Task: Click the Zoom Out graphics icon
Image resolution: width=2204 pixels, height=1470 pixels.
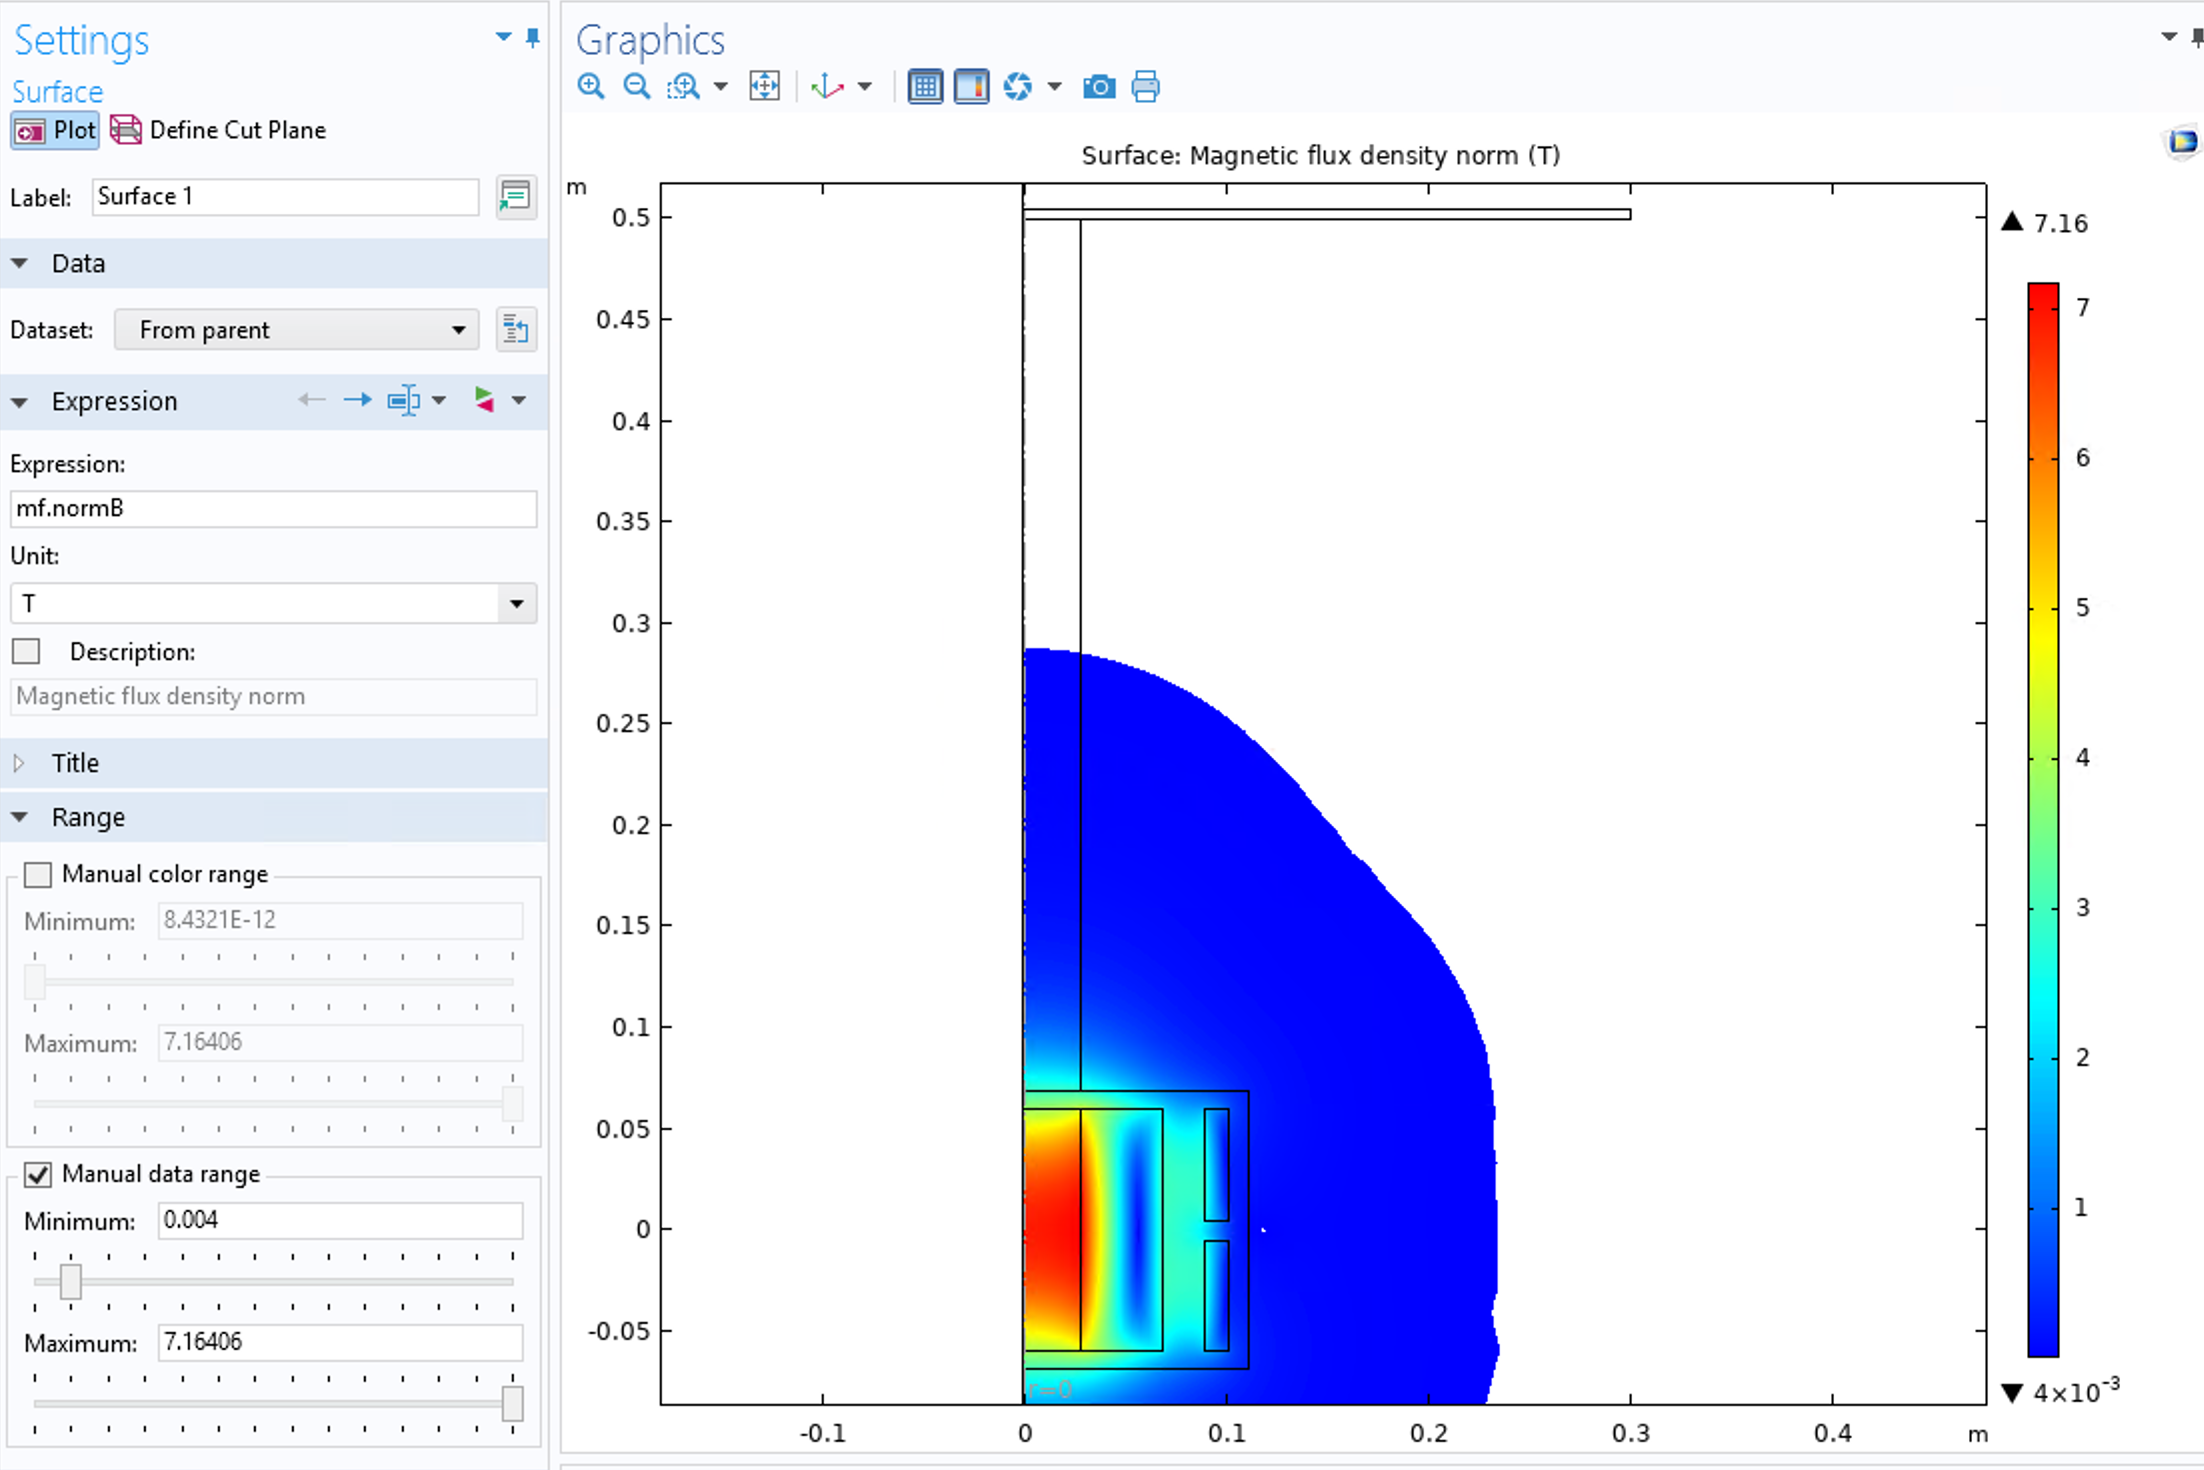Action: (636, 87)
